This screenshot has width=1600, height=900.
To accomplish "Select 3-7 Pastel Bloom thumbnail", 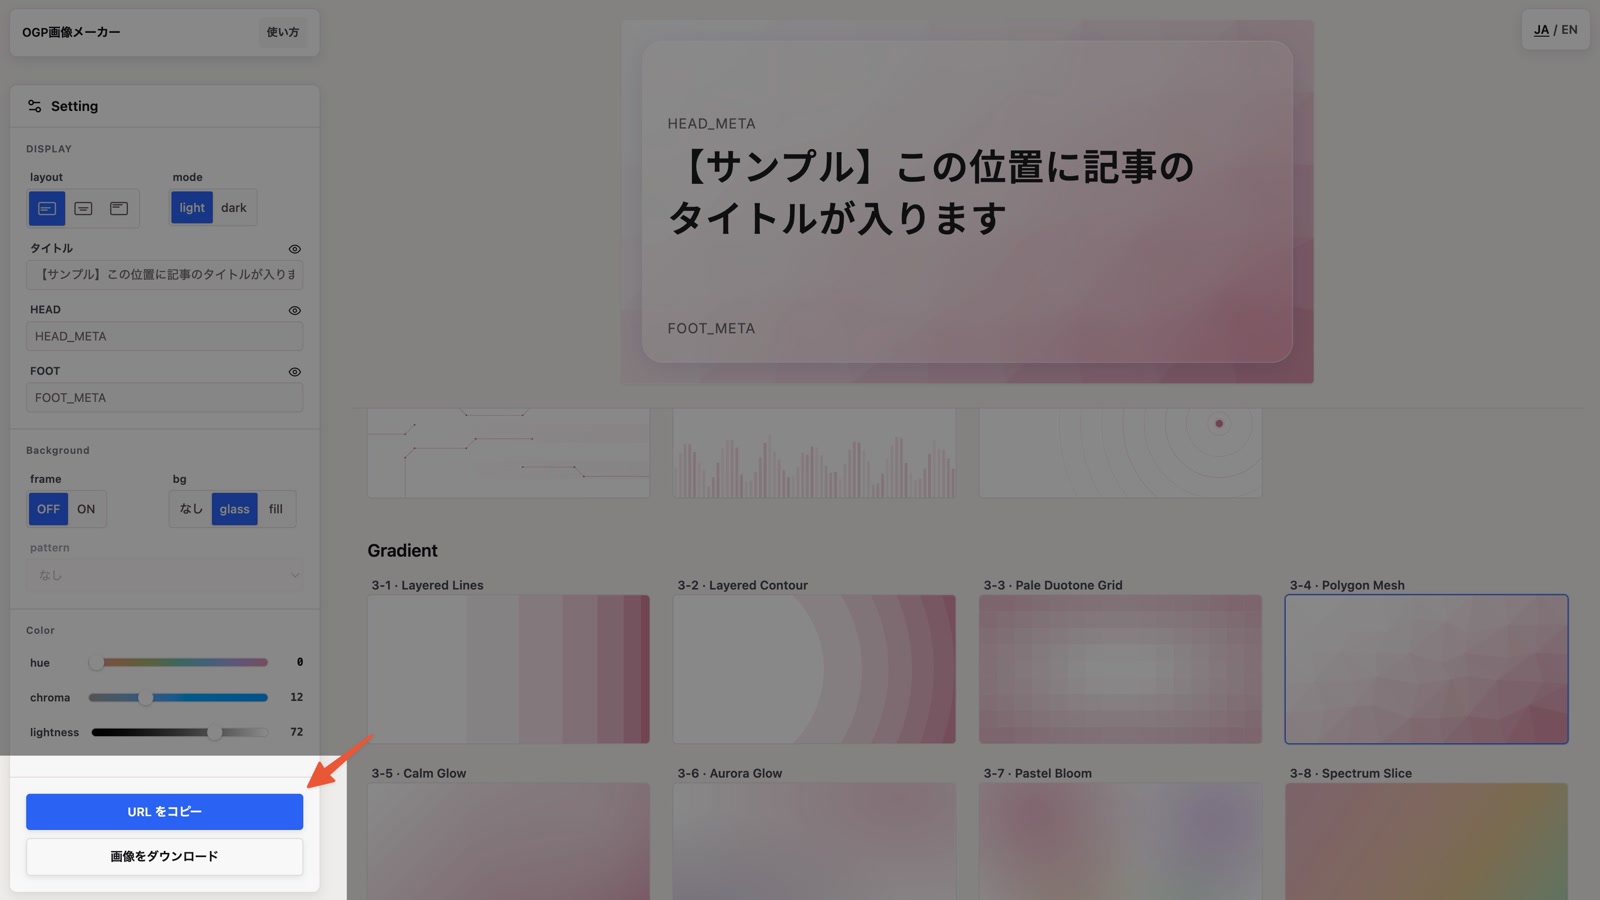I will (x=1120, y=841).
